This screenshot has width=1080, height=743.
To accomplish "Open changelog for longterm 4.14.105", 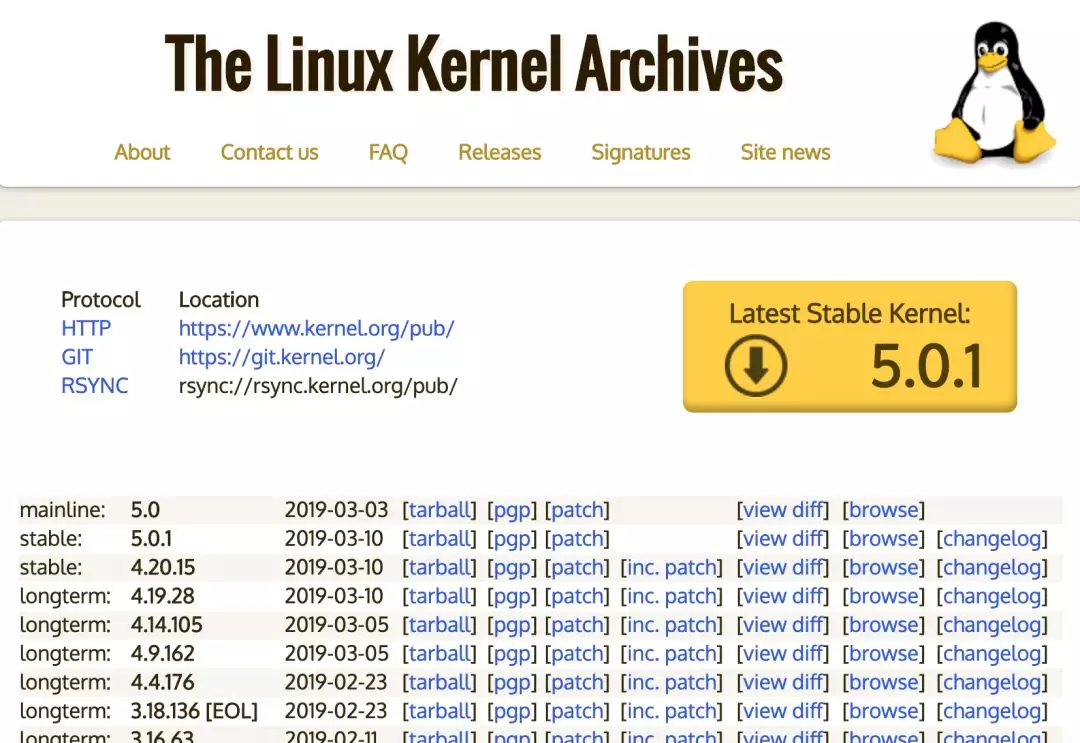I will click(992, 626).
